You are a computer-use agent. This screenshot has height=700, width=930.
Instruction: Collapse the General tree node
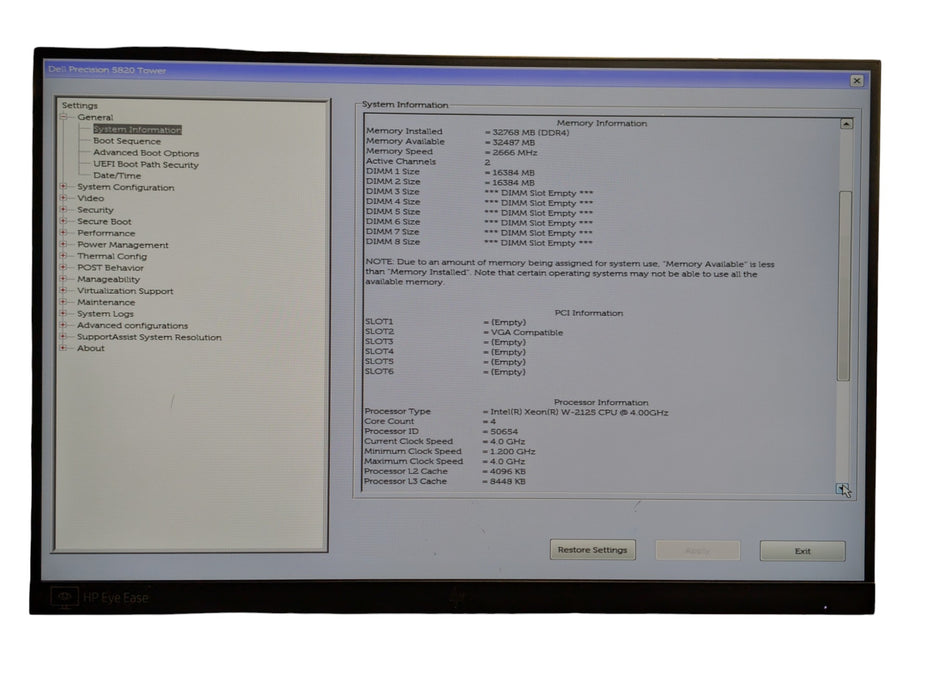(63, 117)
